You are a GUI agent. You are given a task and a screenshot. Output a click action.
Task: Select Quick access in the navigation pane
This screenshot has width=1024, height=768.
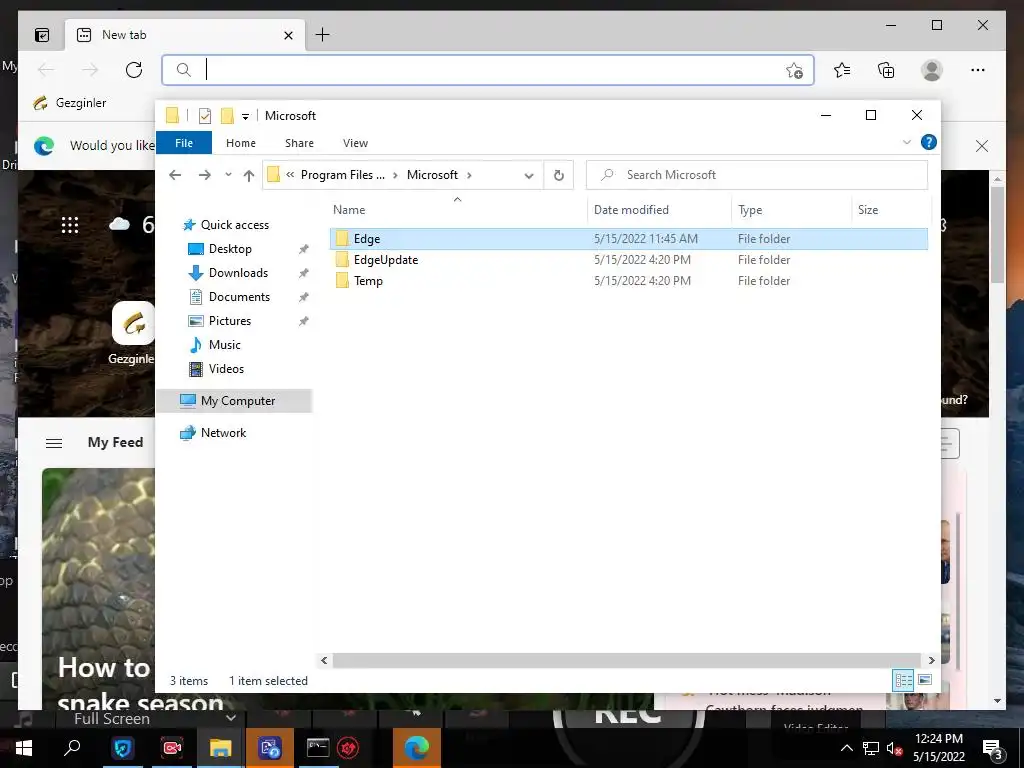click(234, 225)
